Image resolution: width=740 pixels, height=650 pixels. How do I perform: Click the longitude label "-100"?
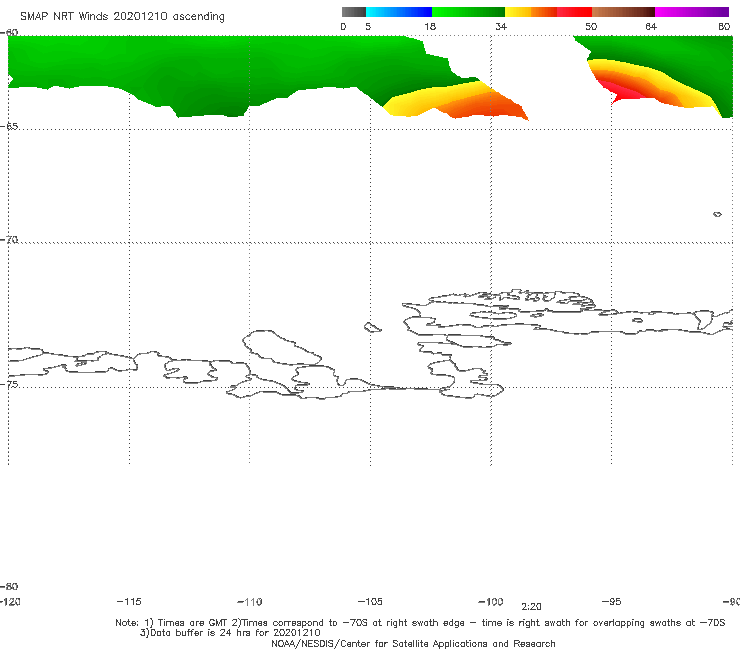(x=491, y=601)
